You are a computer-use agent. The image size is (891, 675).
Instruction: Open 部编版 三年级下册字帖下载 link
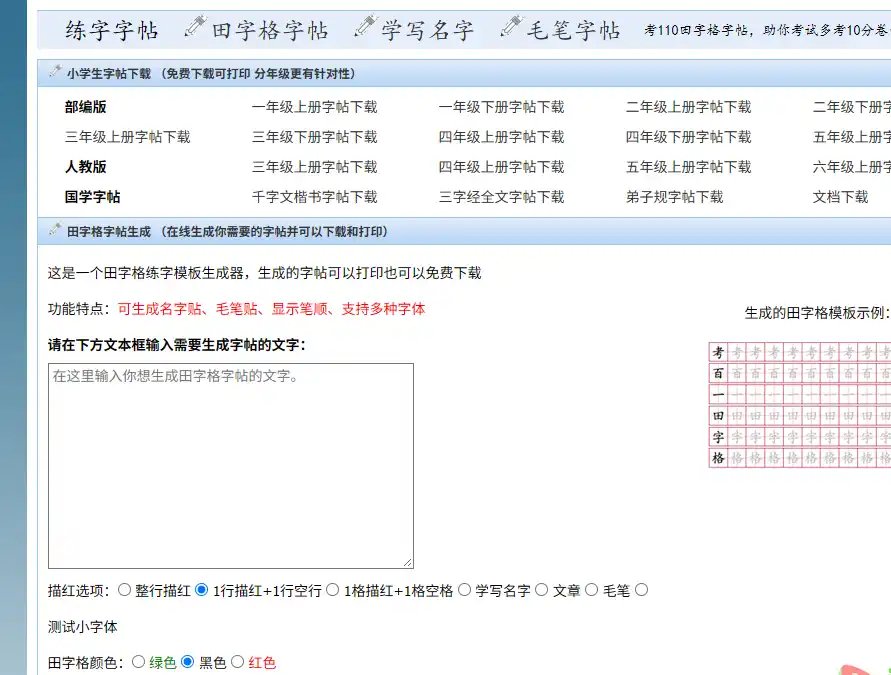[314, 137]
